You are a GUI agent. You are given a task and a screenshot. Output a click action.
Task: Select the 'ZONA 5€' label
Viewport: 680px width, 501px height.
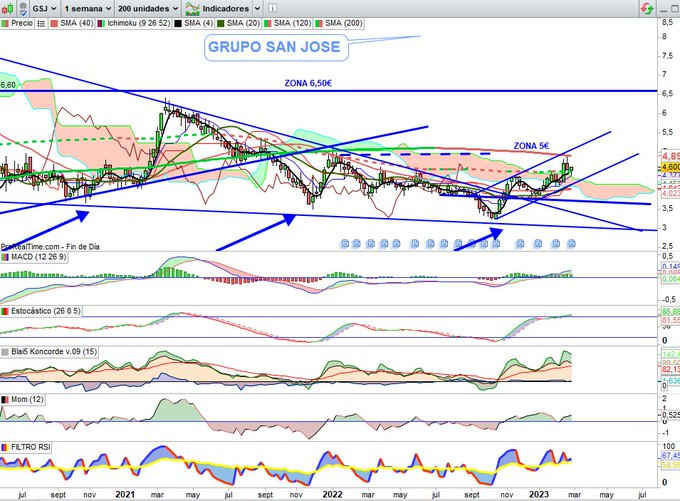pos(531,146)
